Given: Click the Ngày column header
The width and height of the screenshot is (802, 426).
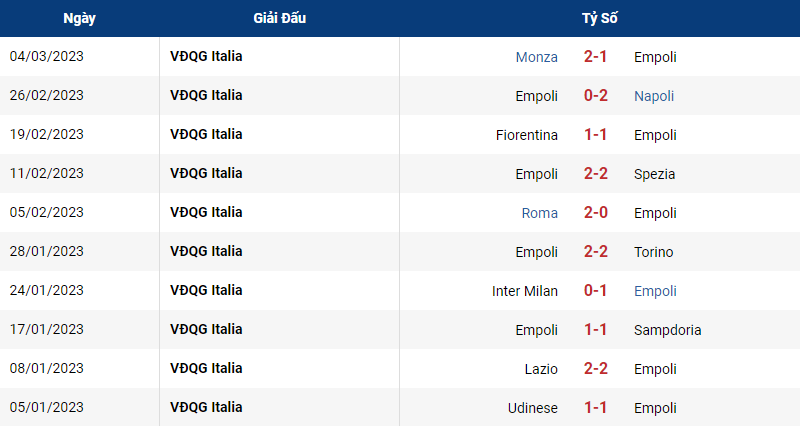Looking at the screenshot, I should (x=79, y=18).
